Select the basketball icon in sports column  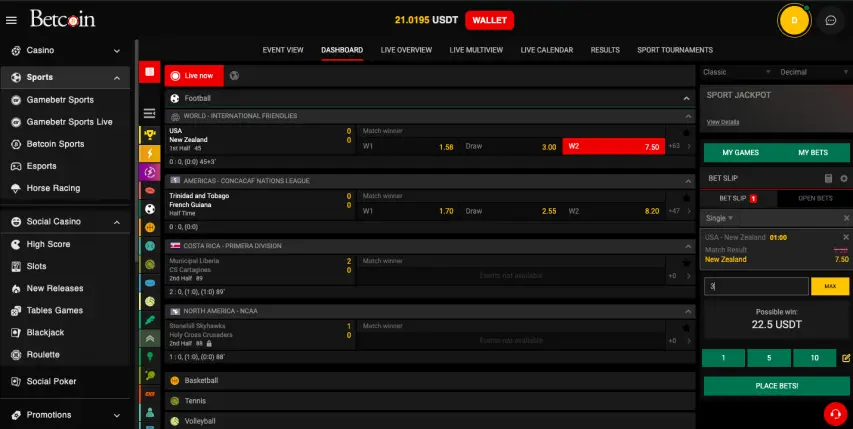150,227
